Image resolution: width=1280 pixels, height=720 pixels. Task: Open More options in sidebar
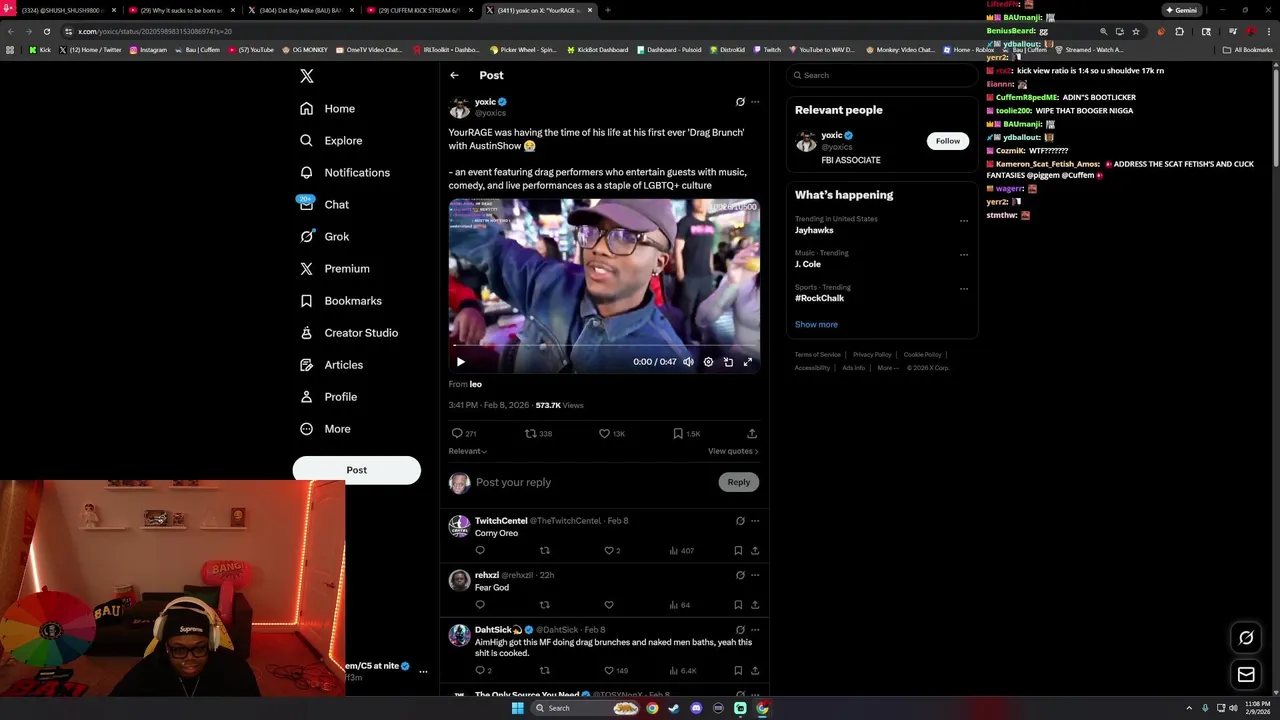click(325, 429)
